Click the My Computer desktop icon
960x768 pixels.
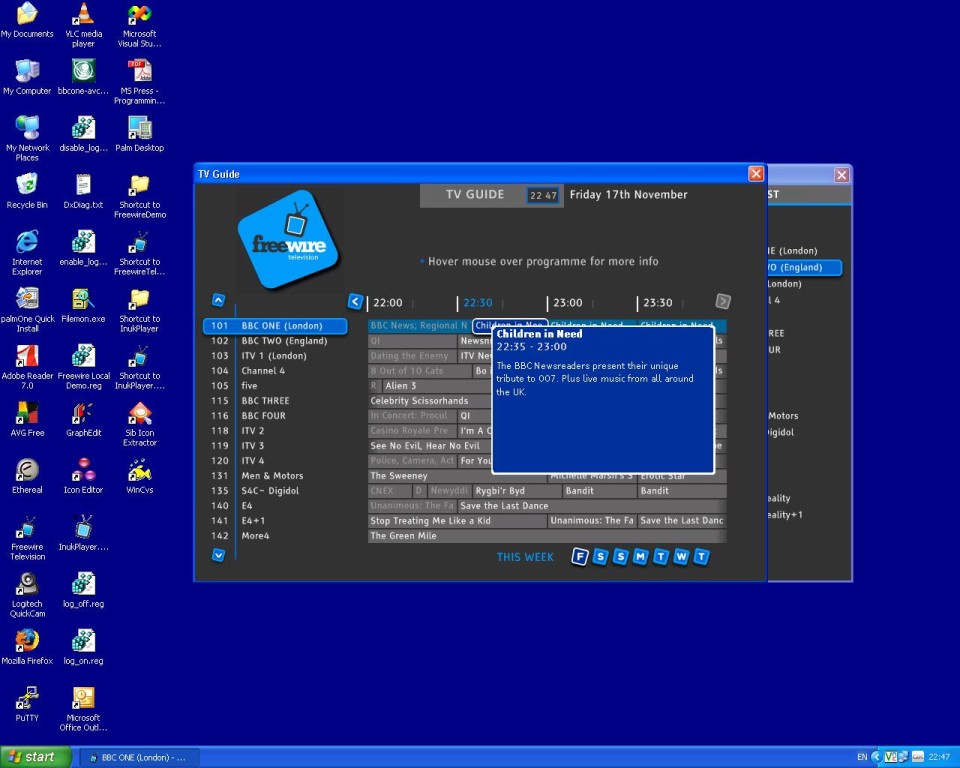coord(28,77)
